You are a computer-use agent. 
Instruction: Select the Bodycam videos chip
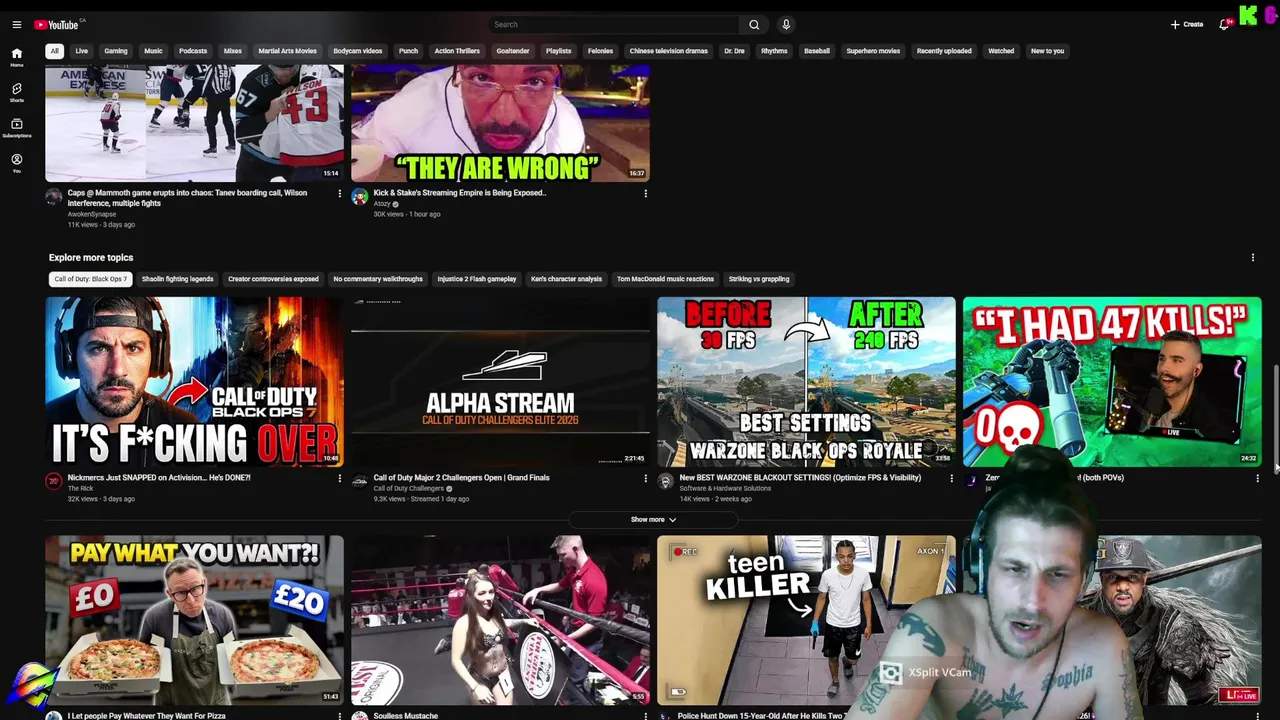tap(358, 51)
